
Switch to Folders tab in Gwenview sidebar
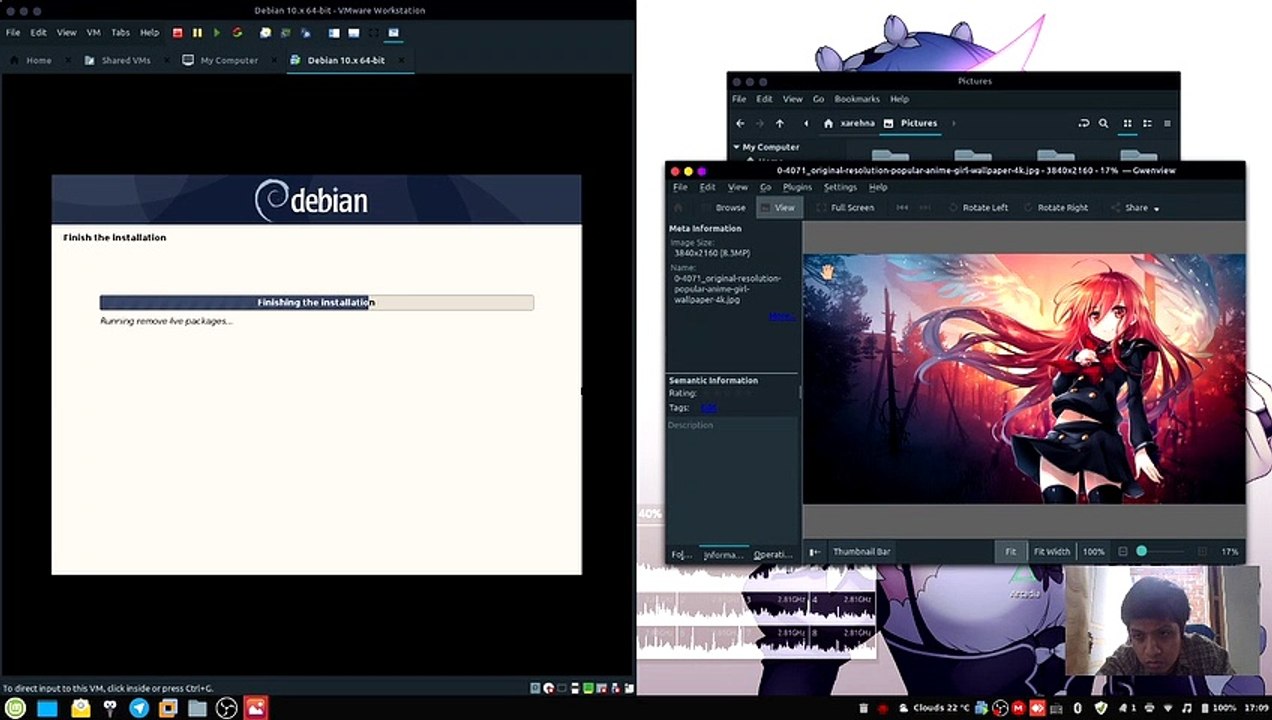click(682, 554)
